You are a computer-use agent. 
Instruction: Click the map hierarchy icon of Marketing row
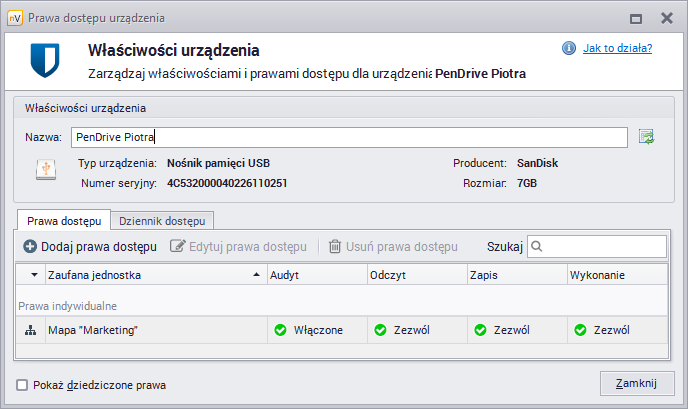click(x=30, y=330)
